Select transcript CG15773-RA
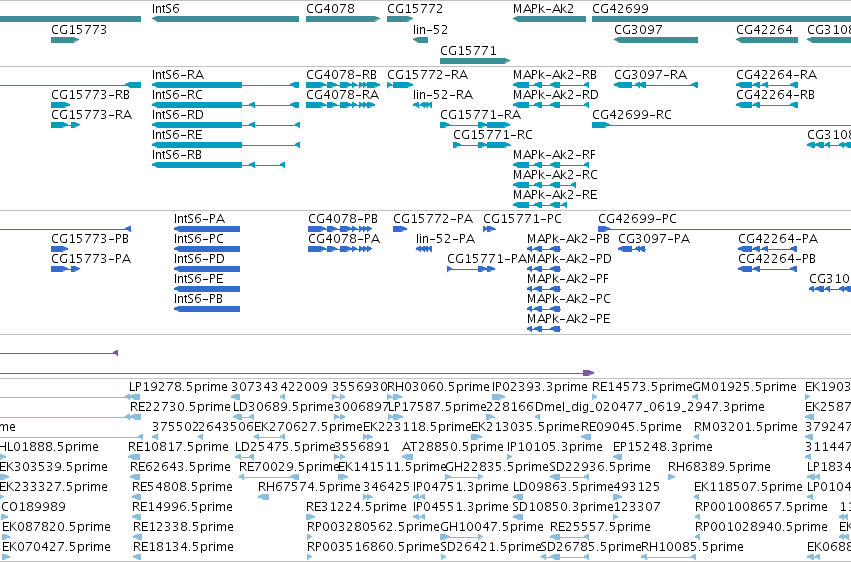The width and height of the screenshot is (851, 562). 65,125
